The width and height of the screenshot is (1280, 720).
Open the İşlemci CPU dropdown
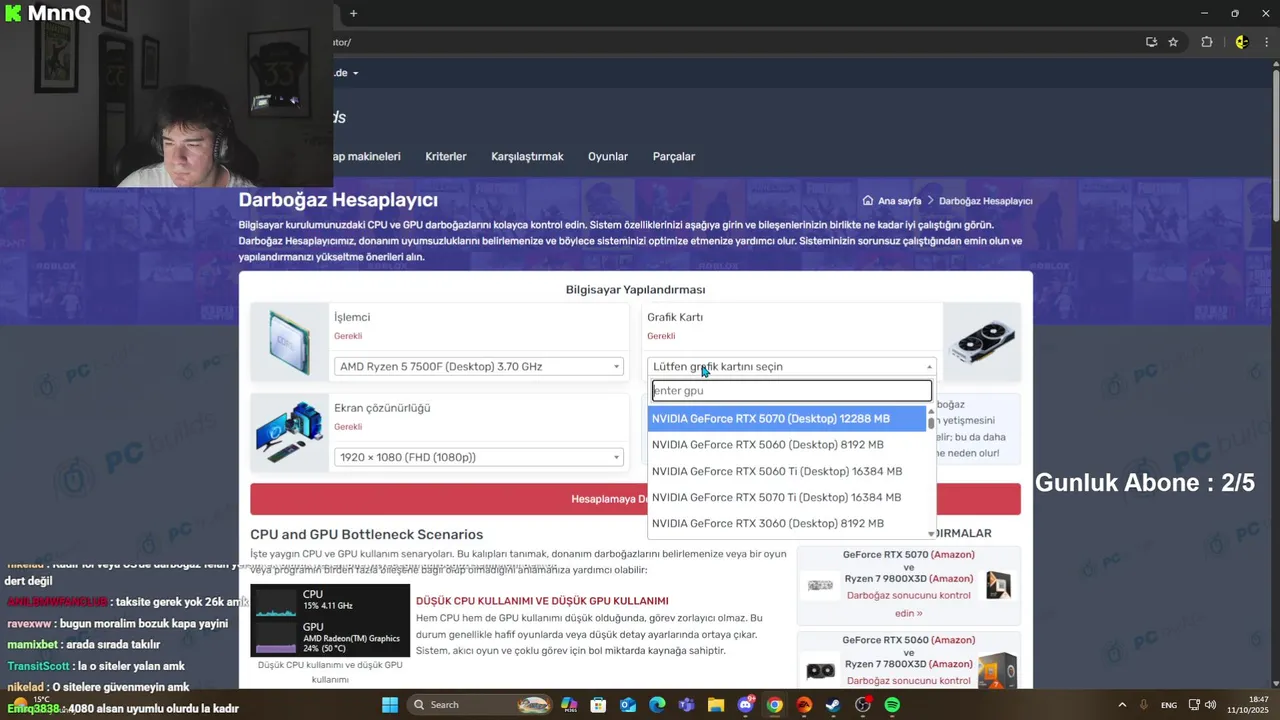pos(479,367)
